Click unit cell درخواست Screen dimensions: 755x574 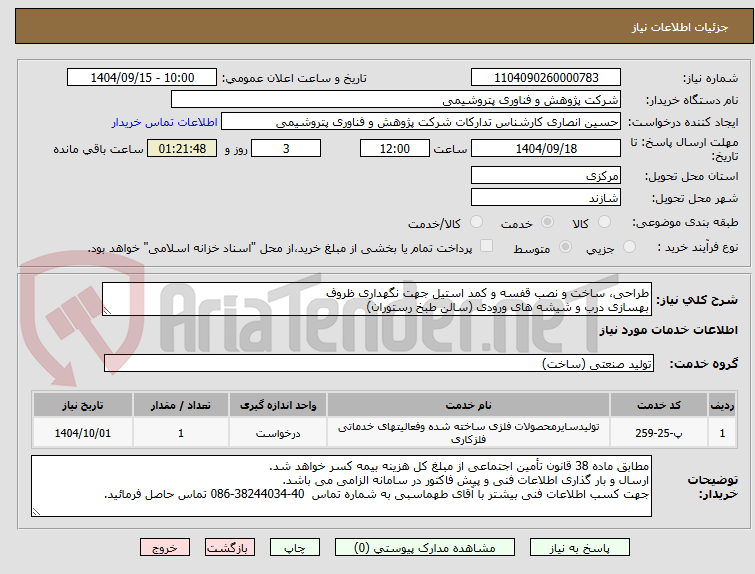[278, 433]
